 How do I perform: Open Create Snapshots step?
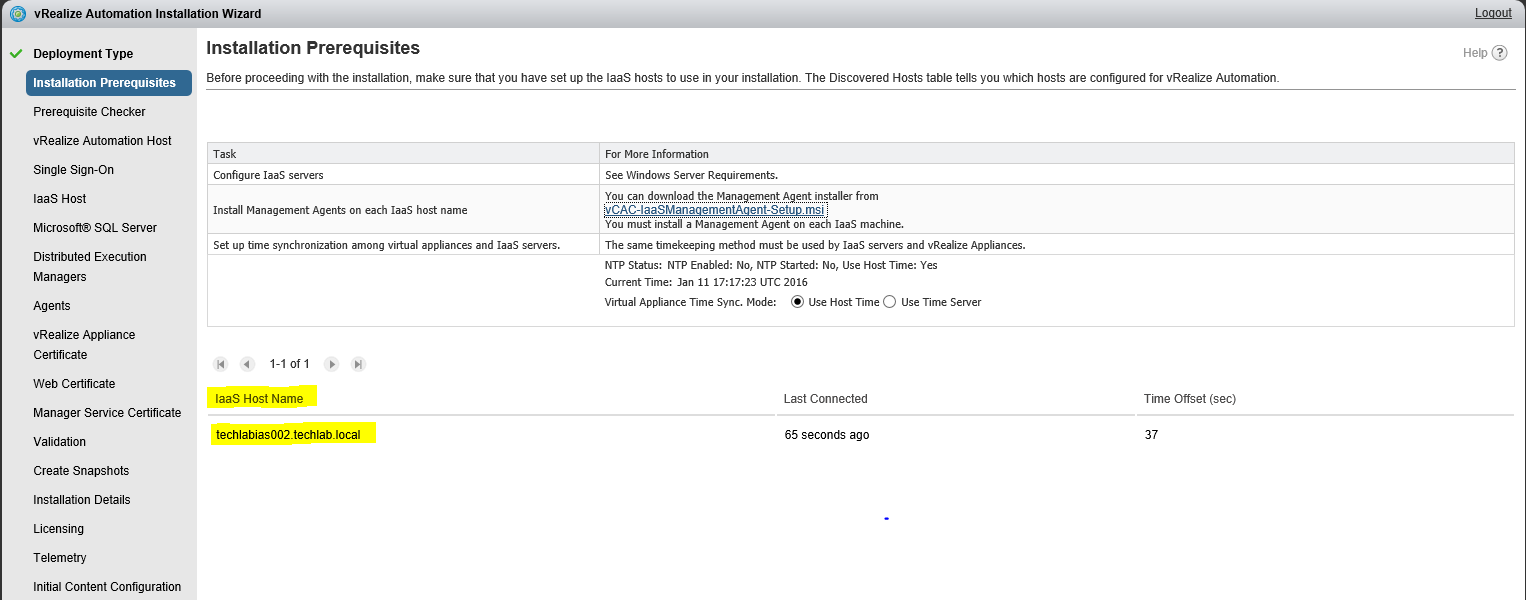(79, 471)
